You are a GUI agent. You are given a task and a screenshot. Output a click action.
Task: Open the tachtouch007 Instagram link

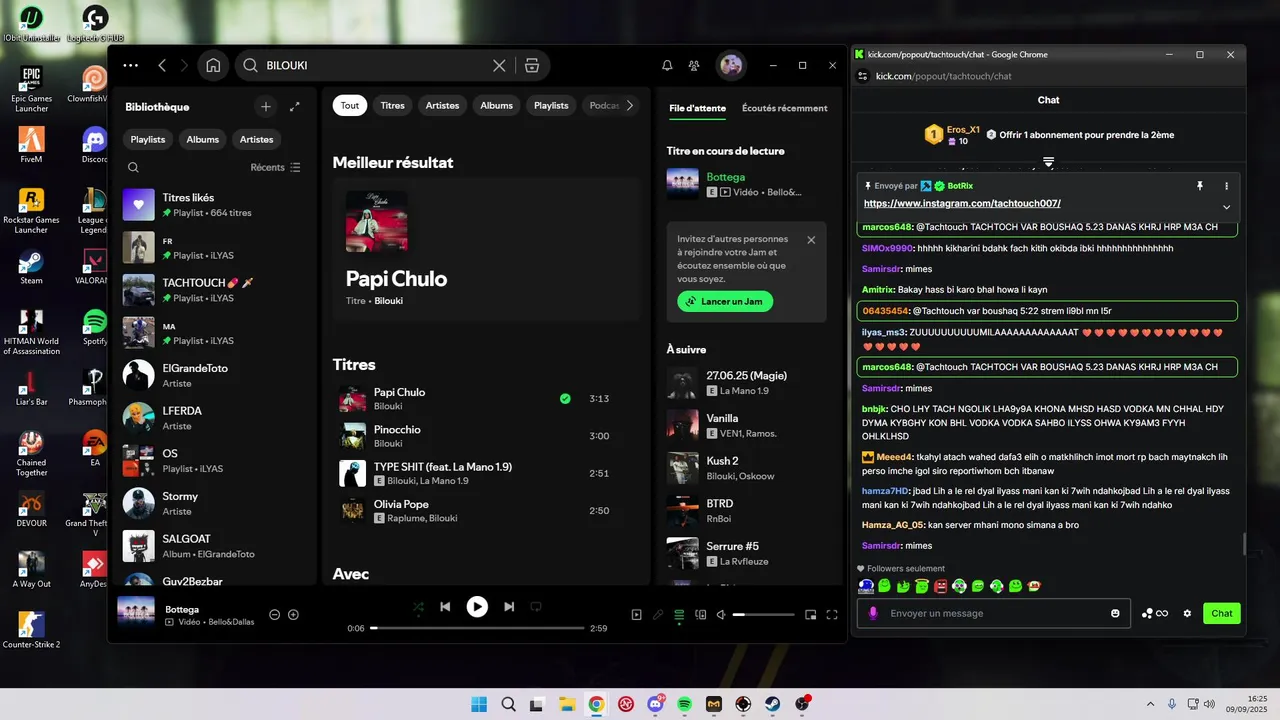pyautogui.click(x=962, y=203)
